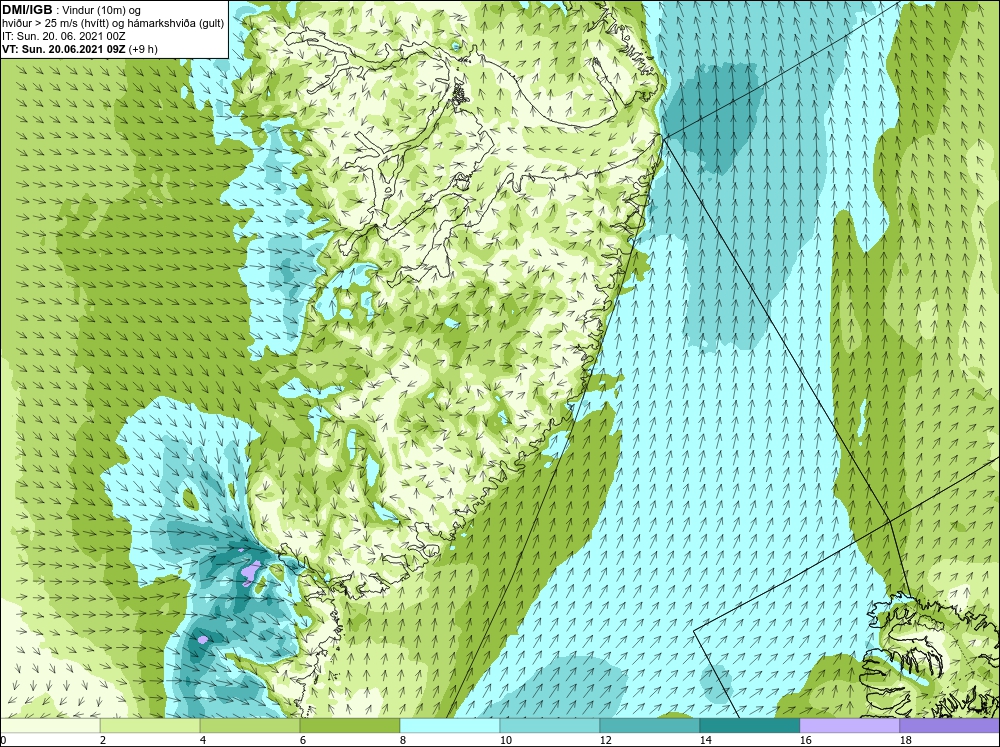Click the 16–18 m/s lavender legend swatch
The image size is (1000, 747).
pyautogui.click(x=849, y=725)
